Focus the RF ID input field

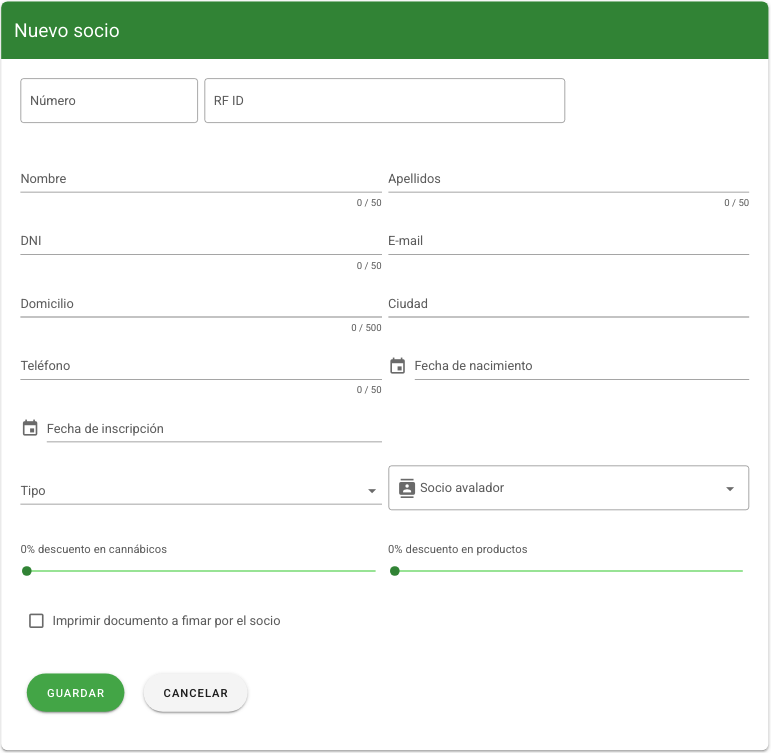(x=385, y=100)
